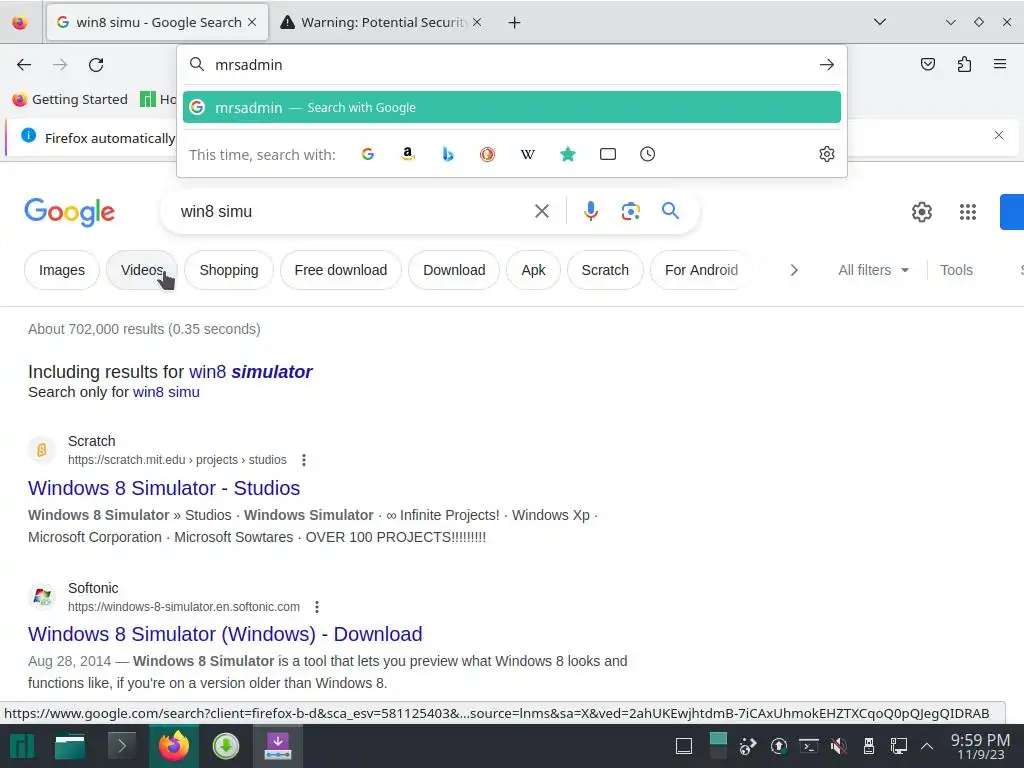Search in bookmarks via star icon
Screen dimensions: 1024x768
coord(568,154)
